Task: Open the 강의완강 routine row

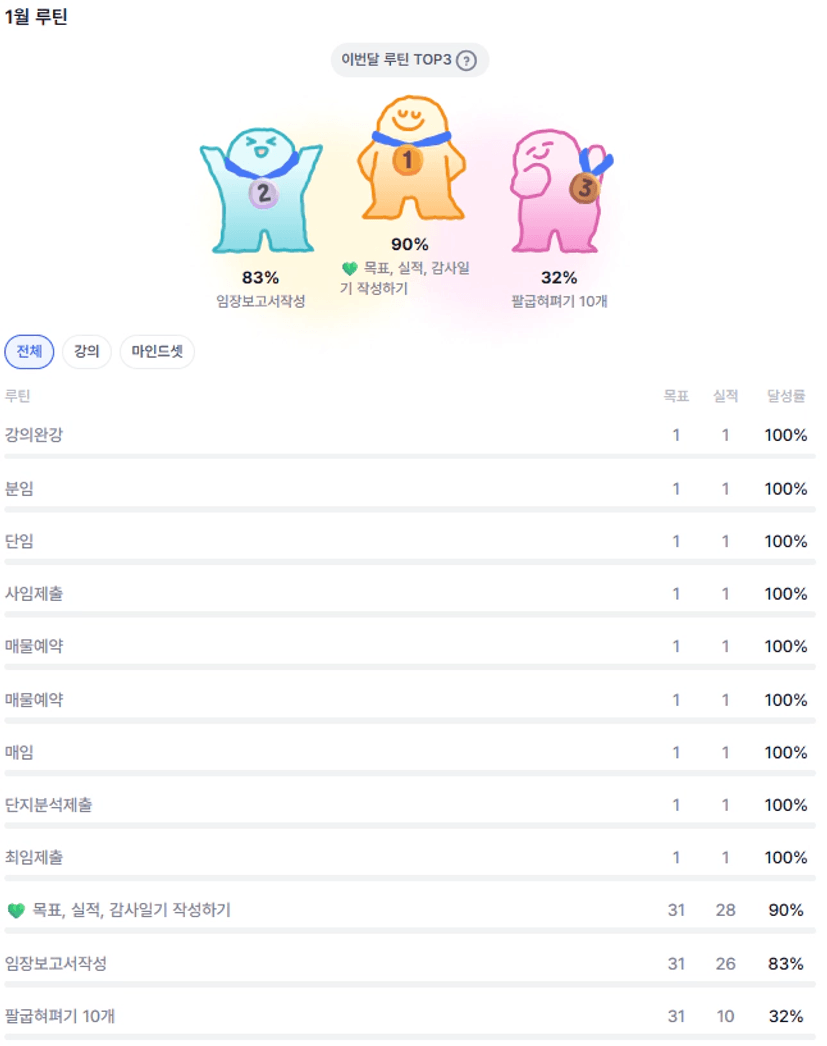Action: point(34,435)
